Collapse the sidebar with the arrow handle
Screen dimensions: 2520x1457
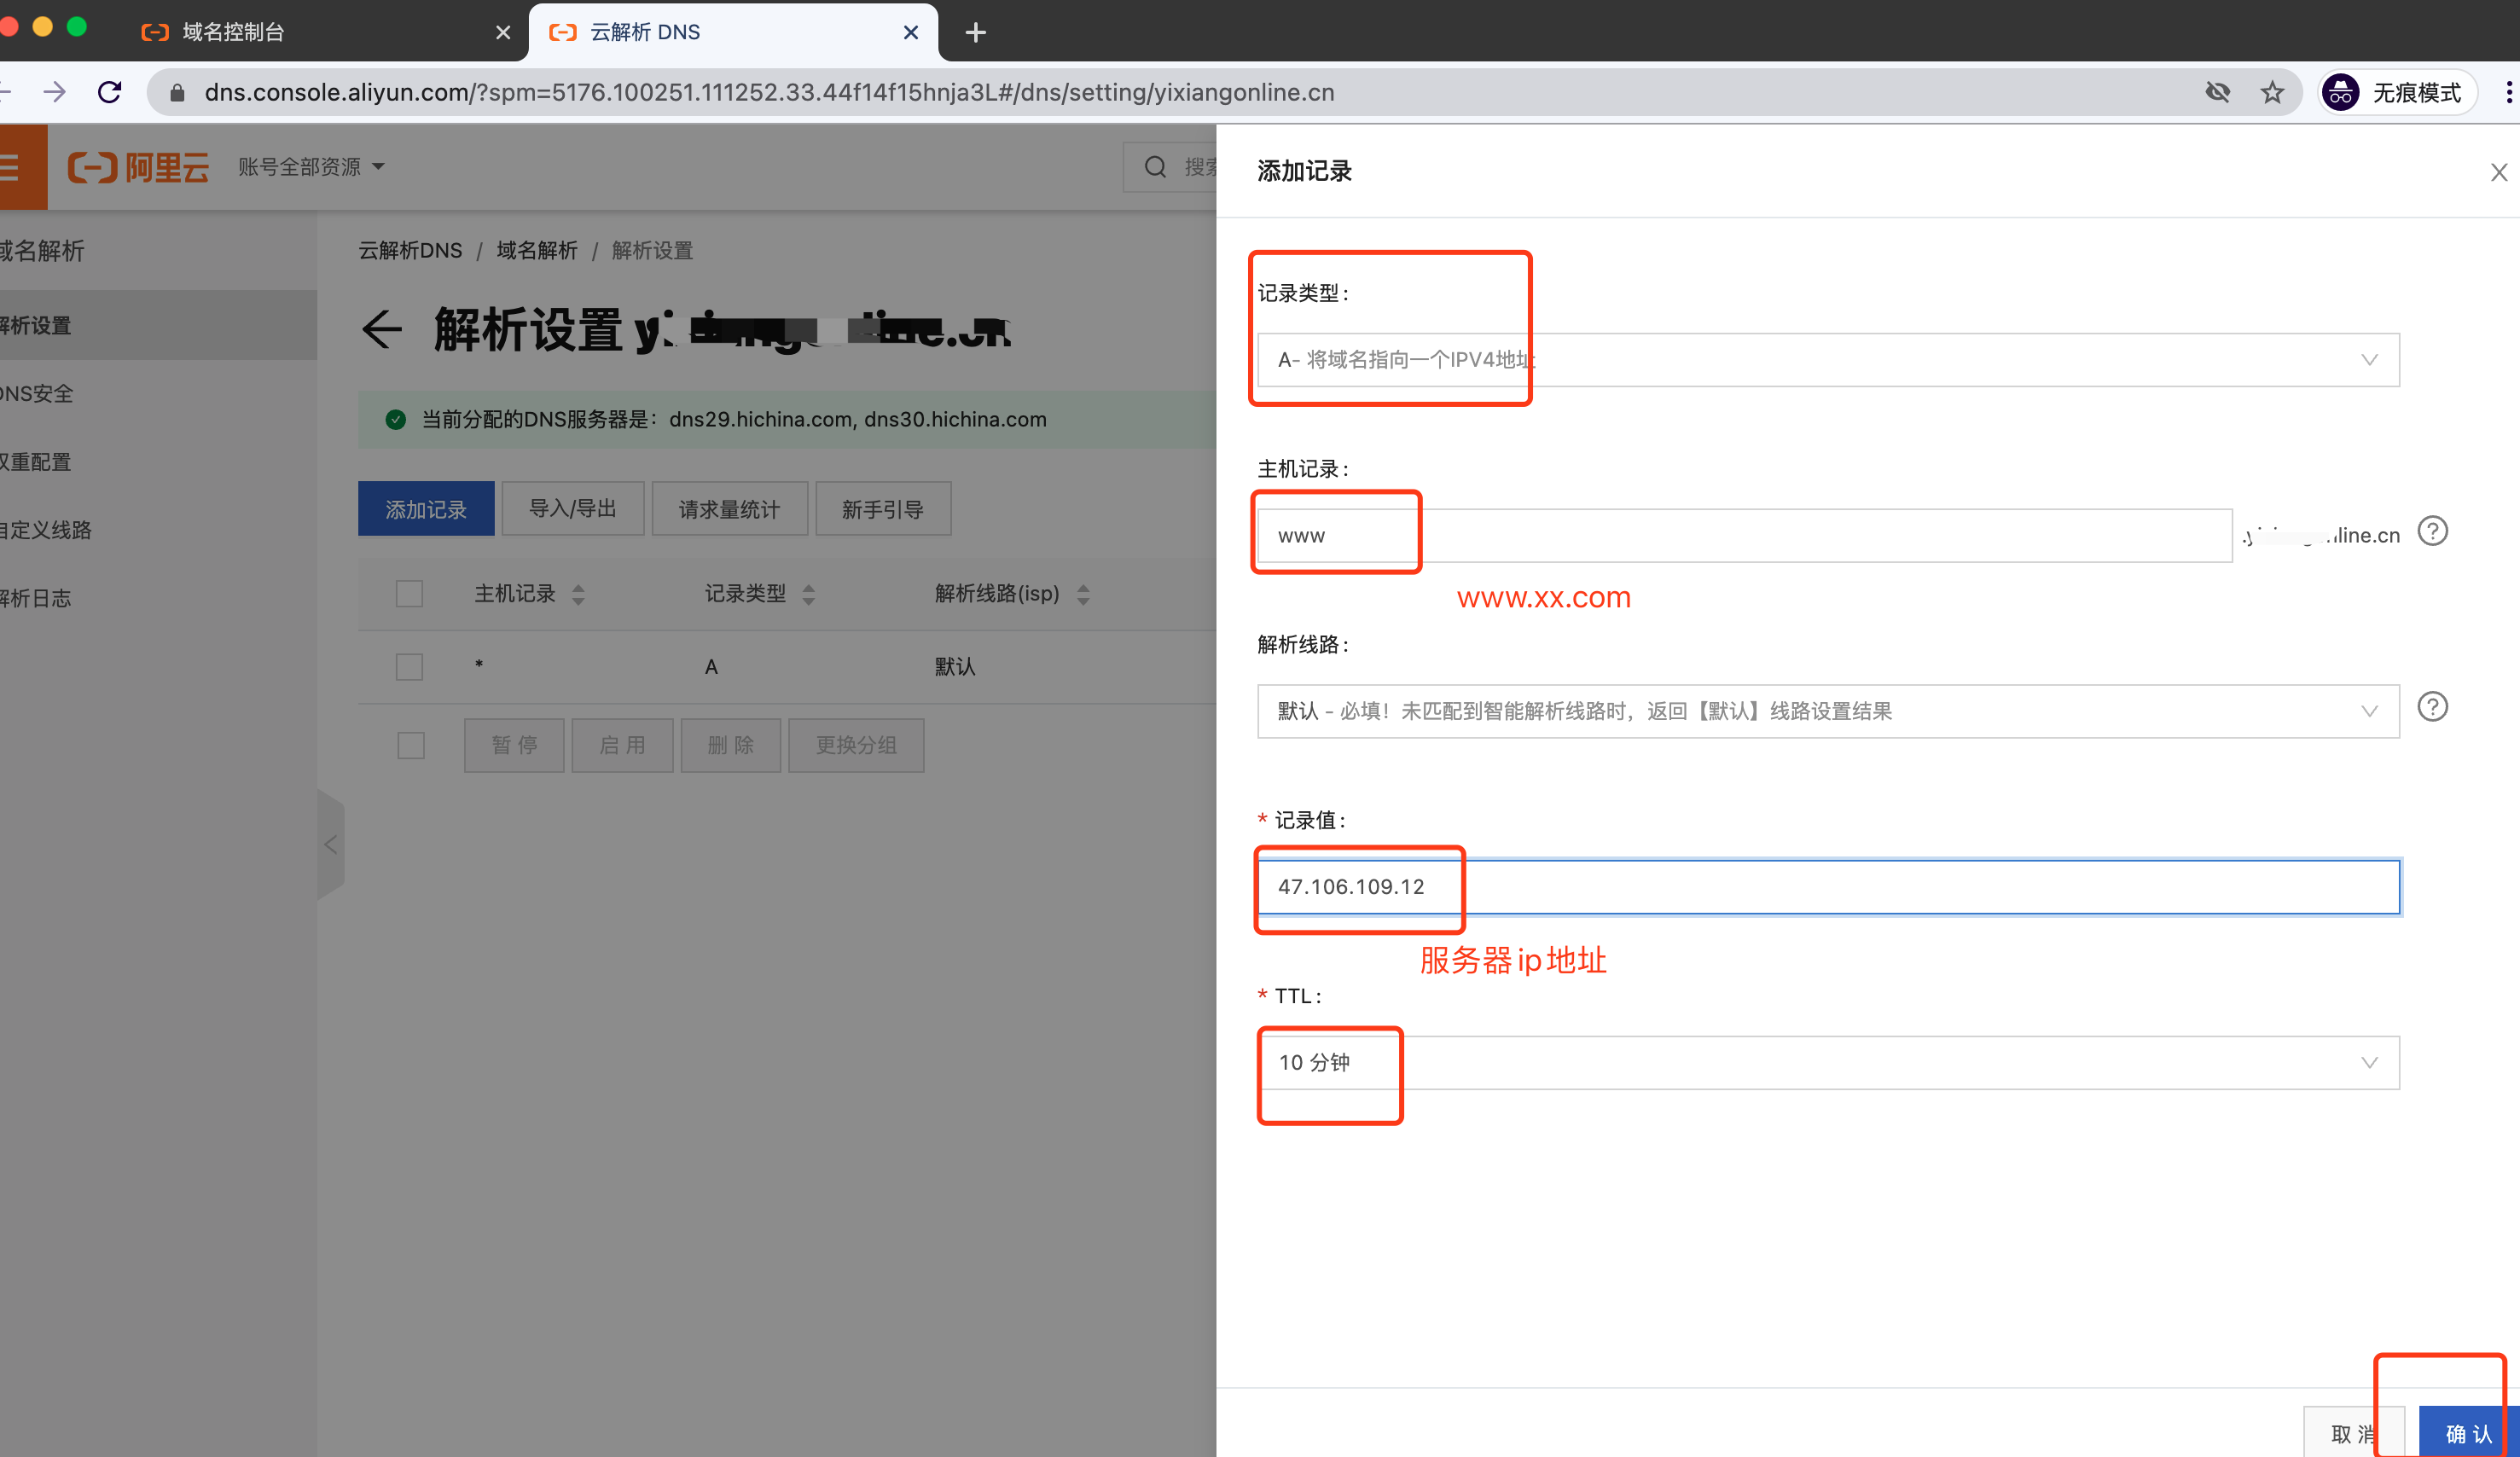coord(331,846)
